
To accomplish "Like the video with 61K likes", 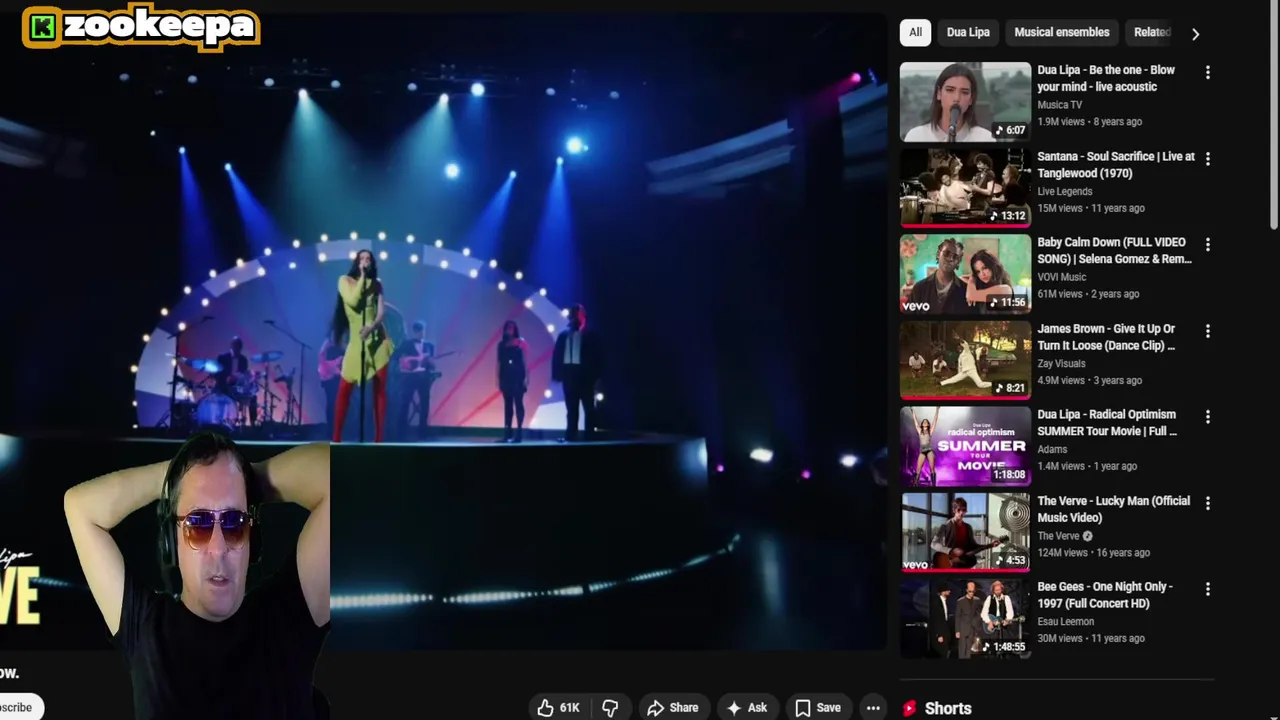I will pos(559,707).
